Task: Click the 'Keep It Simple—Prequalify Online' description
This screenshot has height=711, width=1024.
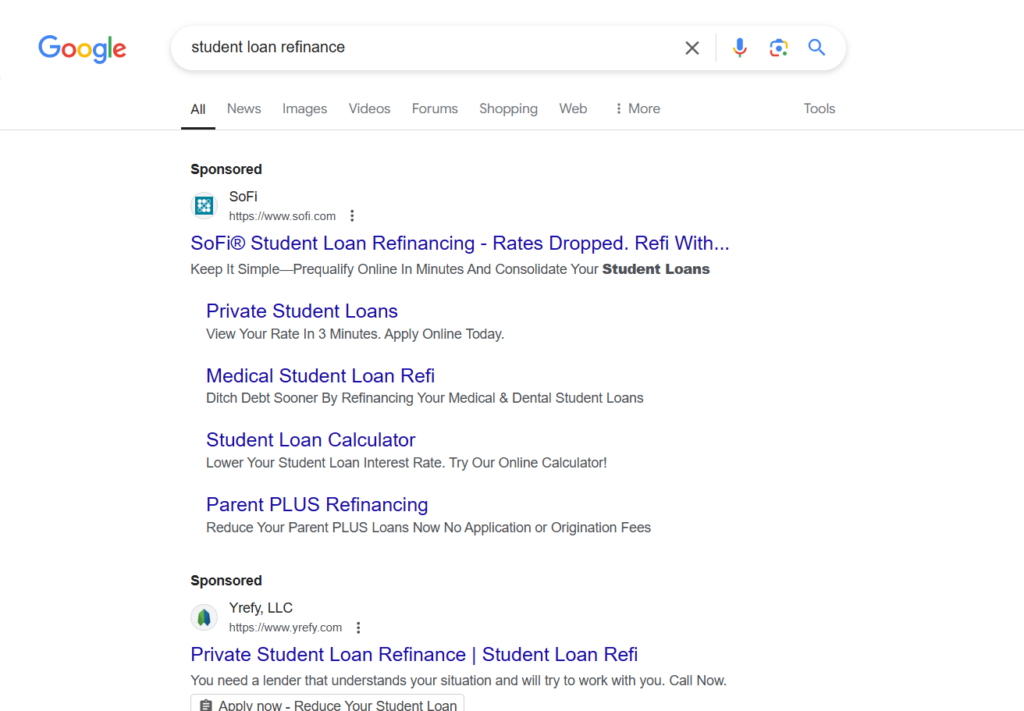Action: (450, 269)
